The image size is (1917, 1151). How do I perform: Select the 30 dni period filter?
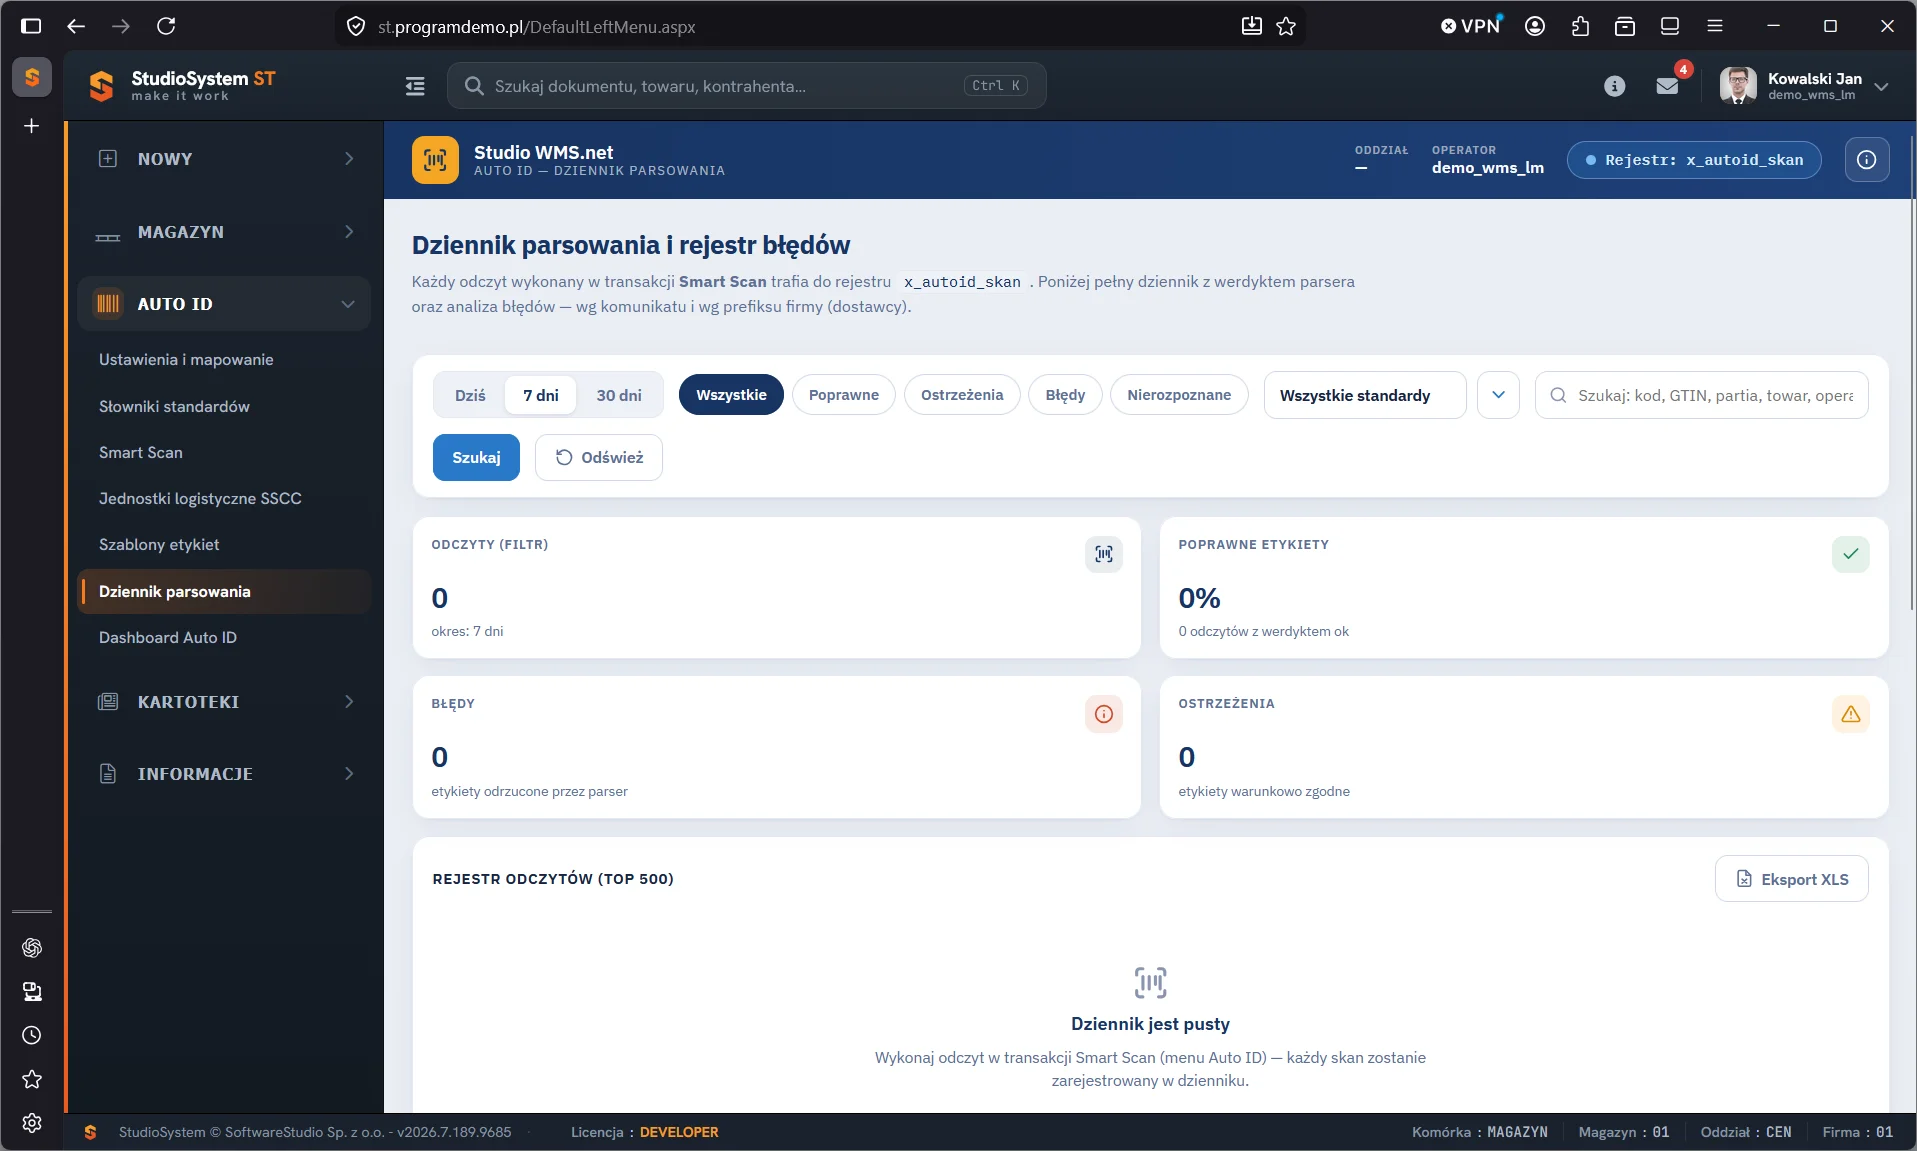coord(619,395)
